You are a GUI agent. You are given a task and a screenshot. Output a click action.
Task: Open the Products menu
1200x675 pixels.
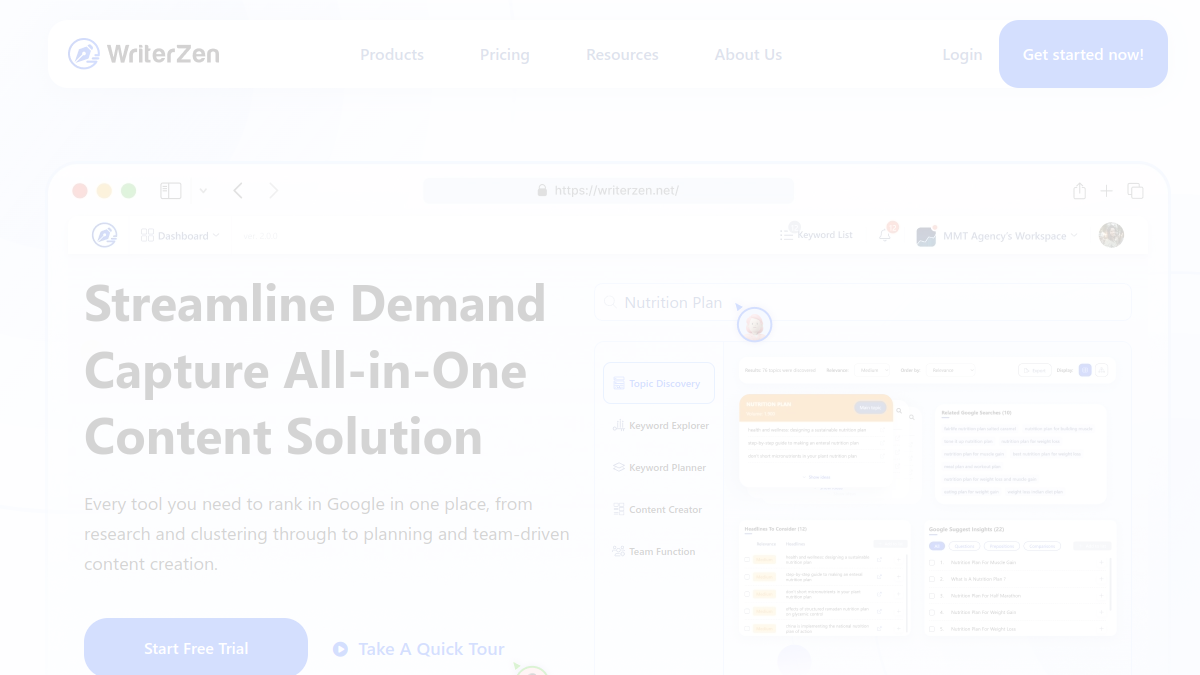[392, 55]
